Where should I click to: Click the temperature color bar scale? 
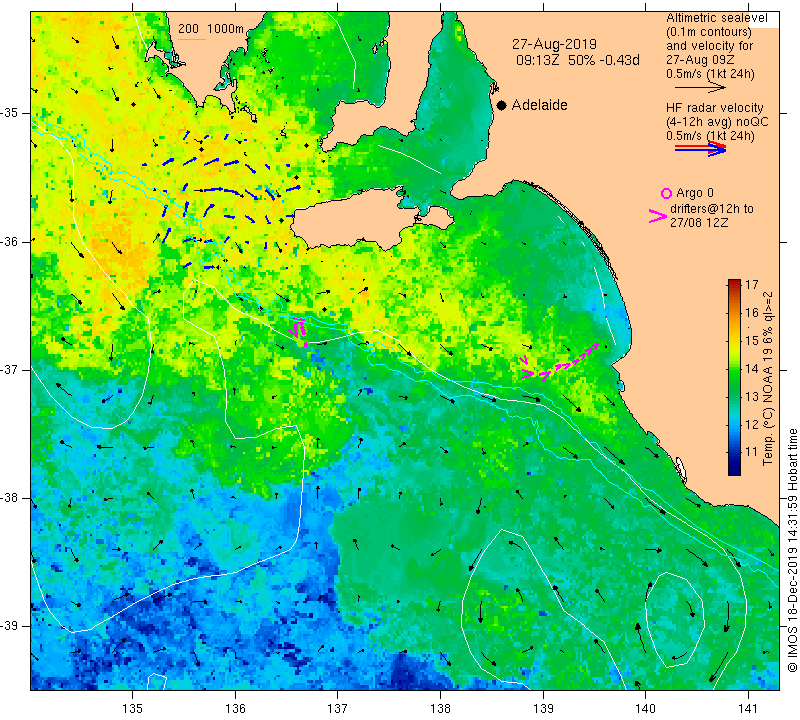734,377
